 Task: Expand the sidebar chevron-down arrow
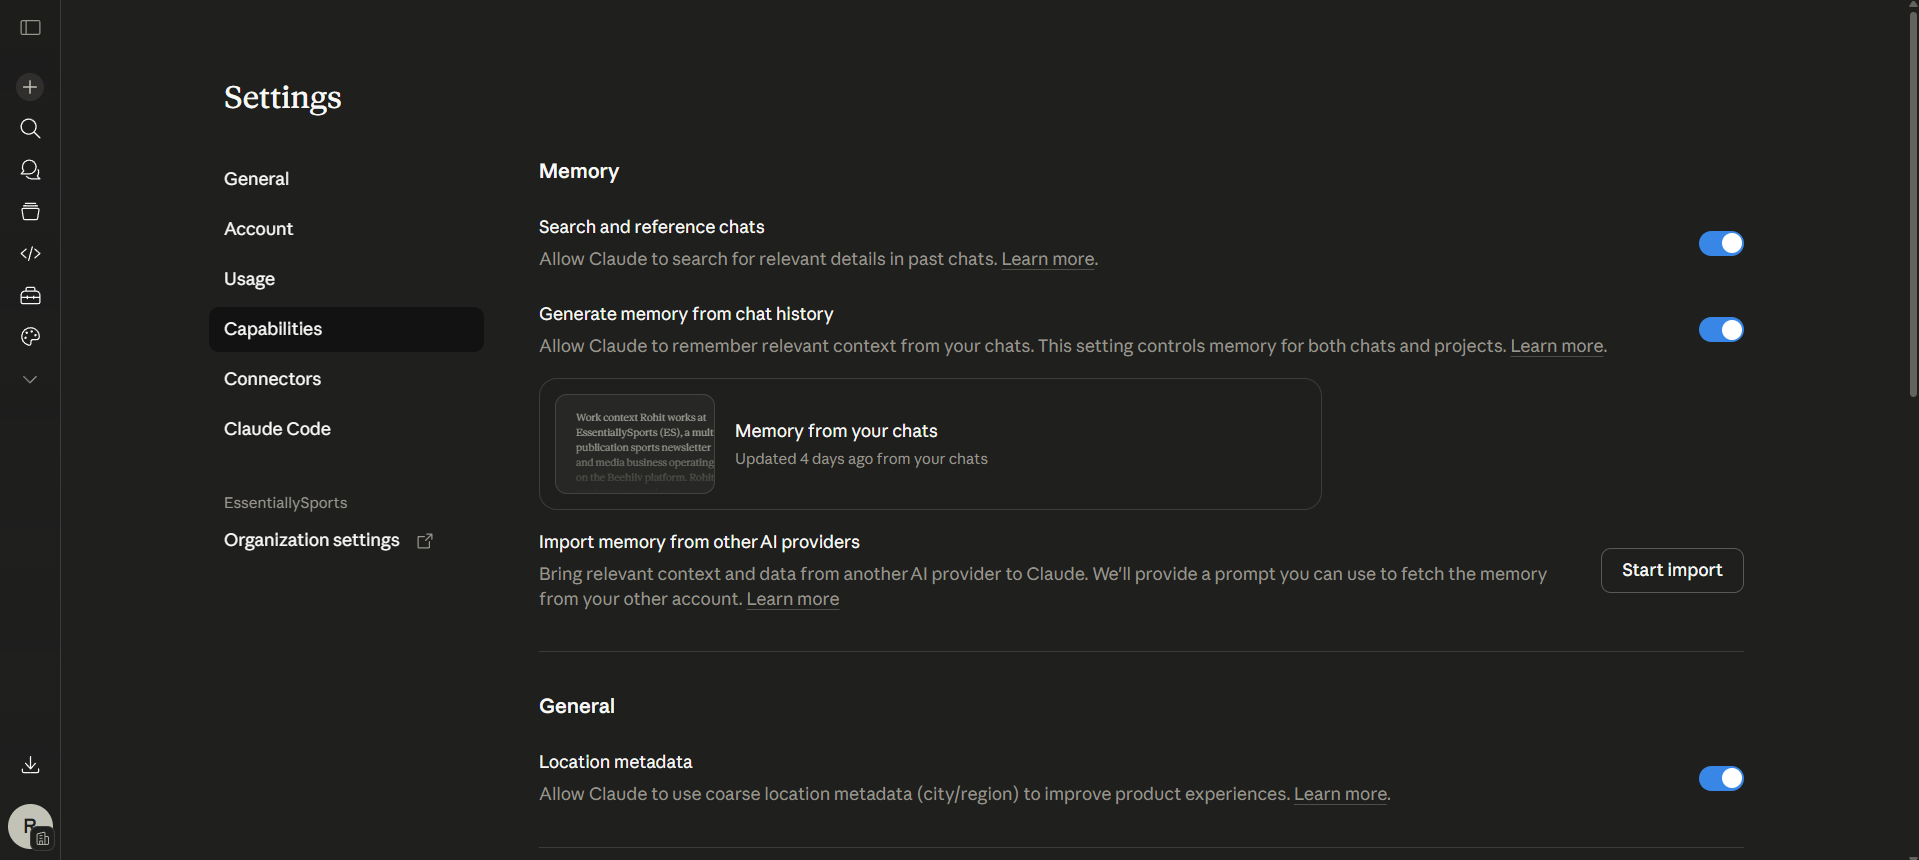point(30,380)
